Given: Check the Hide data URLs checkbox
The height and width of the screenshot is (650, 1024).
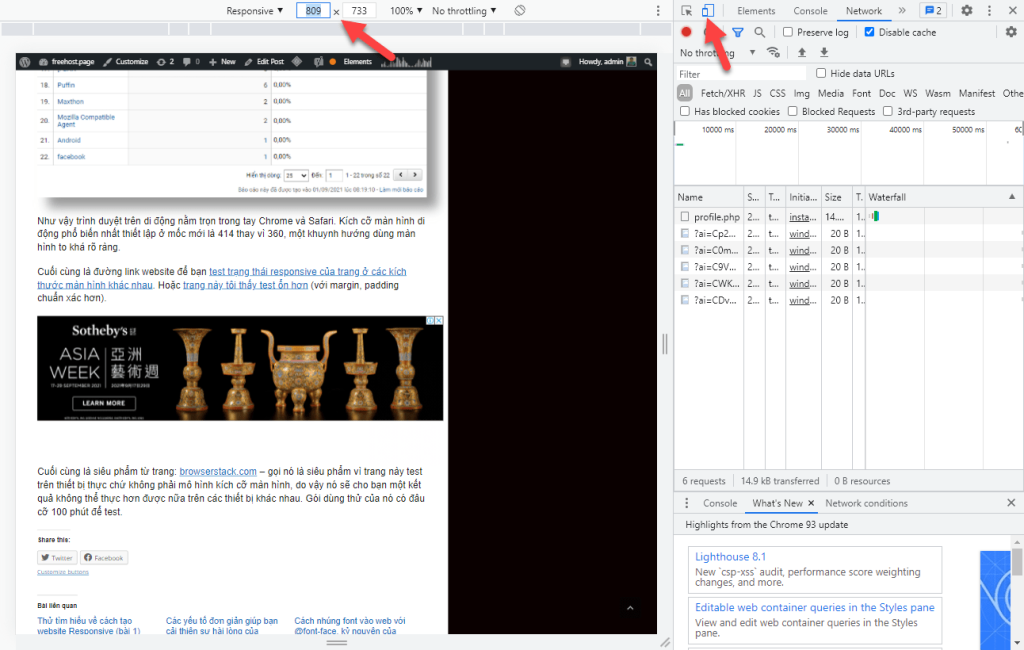Looking at the screenshot, I should (x=821, y=72).
